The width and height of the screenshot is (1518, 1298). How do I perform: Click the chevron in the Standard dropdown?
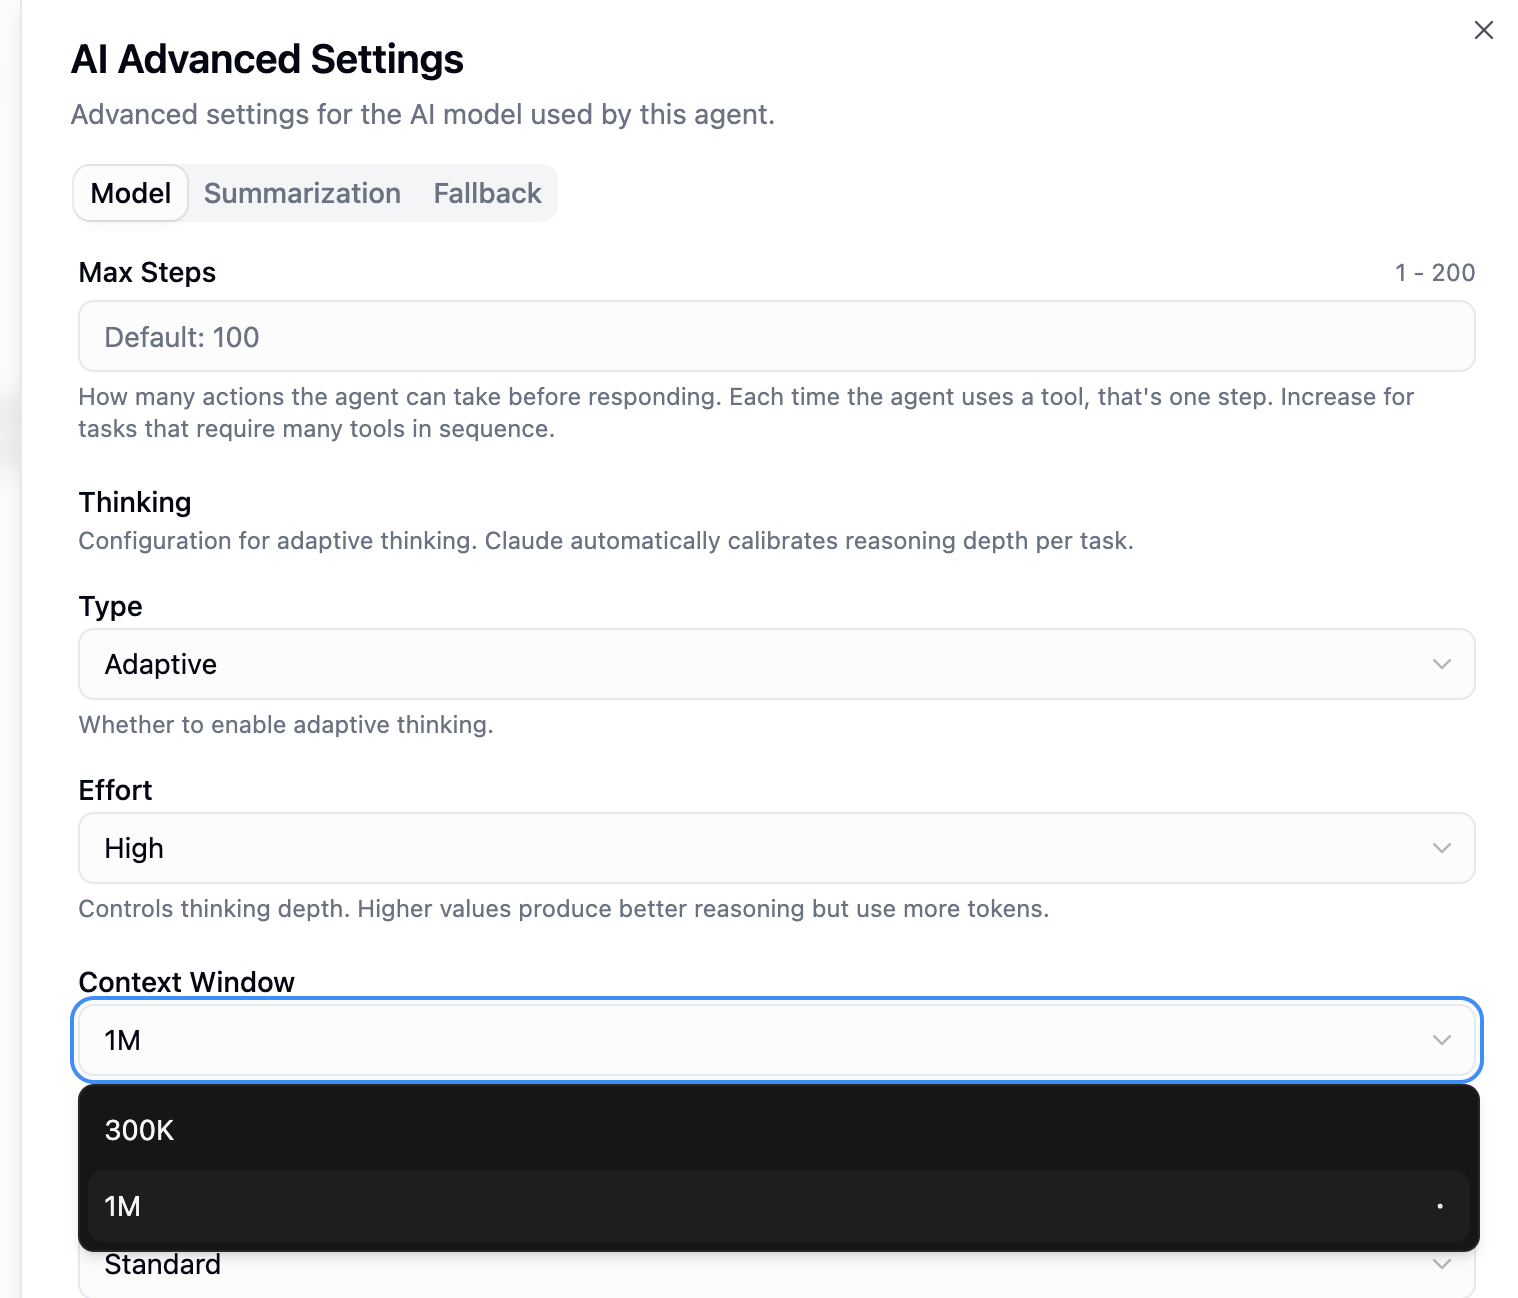coord(1441,1264)
